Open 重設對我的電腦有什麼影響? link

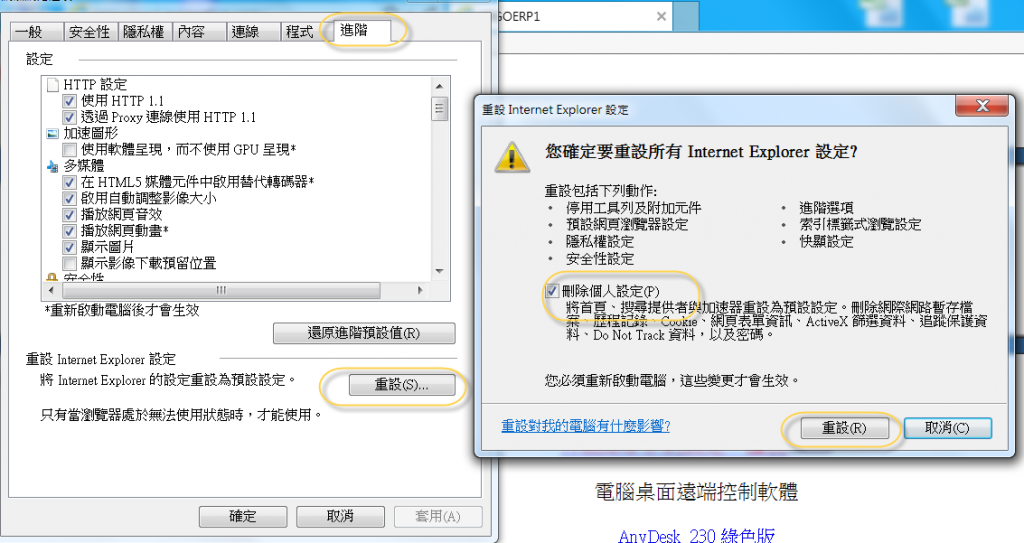pos(586,426)
